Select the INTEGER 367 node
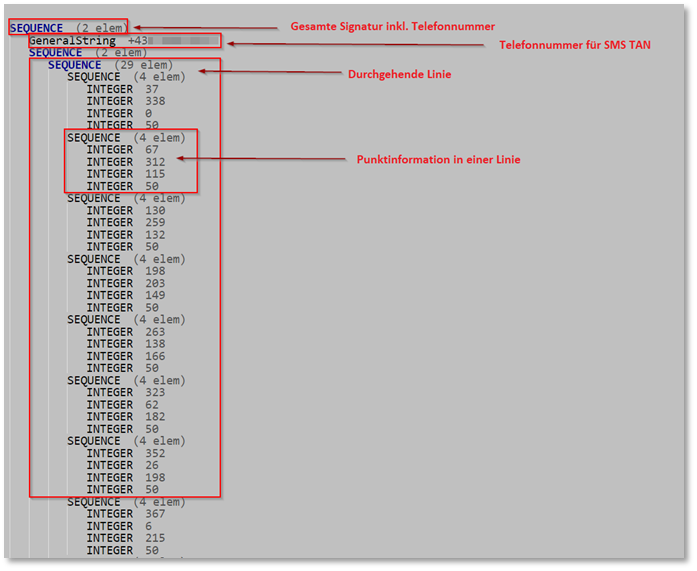Viewport: 697px width, 571px height. pos(125,514)
